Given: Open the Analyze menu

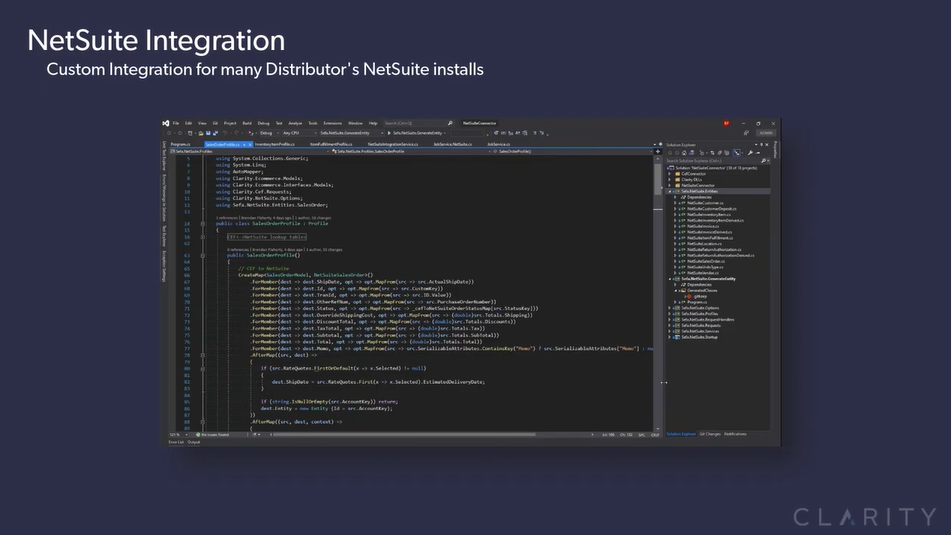Looking at the screenshot, I should pos(295,123).
